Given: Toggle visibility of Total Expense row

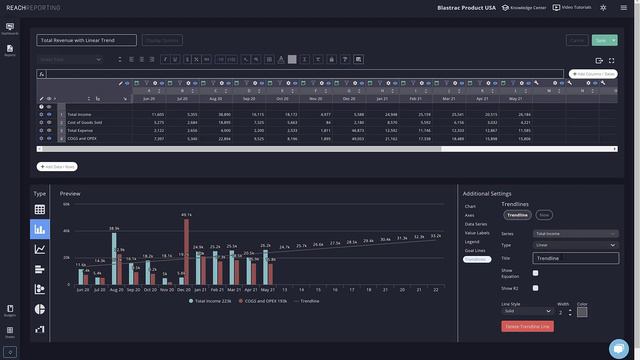Looking at the screenshot, I should tap(49, 131).
